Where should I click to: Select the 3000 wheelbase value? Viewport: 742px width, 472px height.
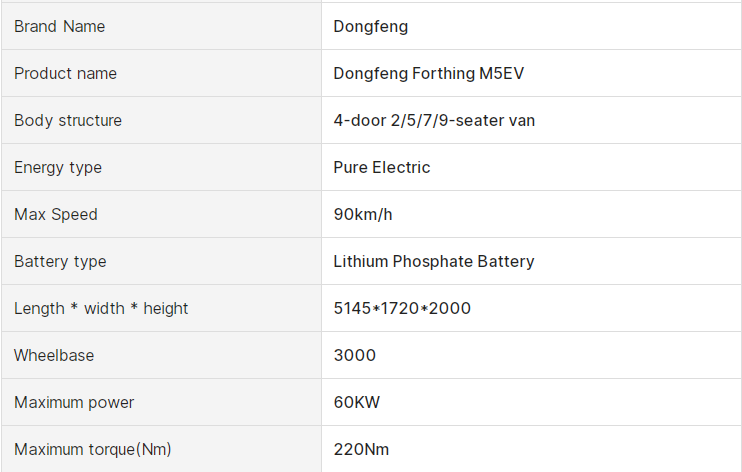pos(355,355)
